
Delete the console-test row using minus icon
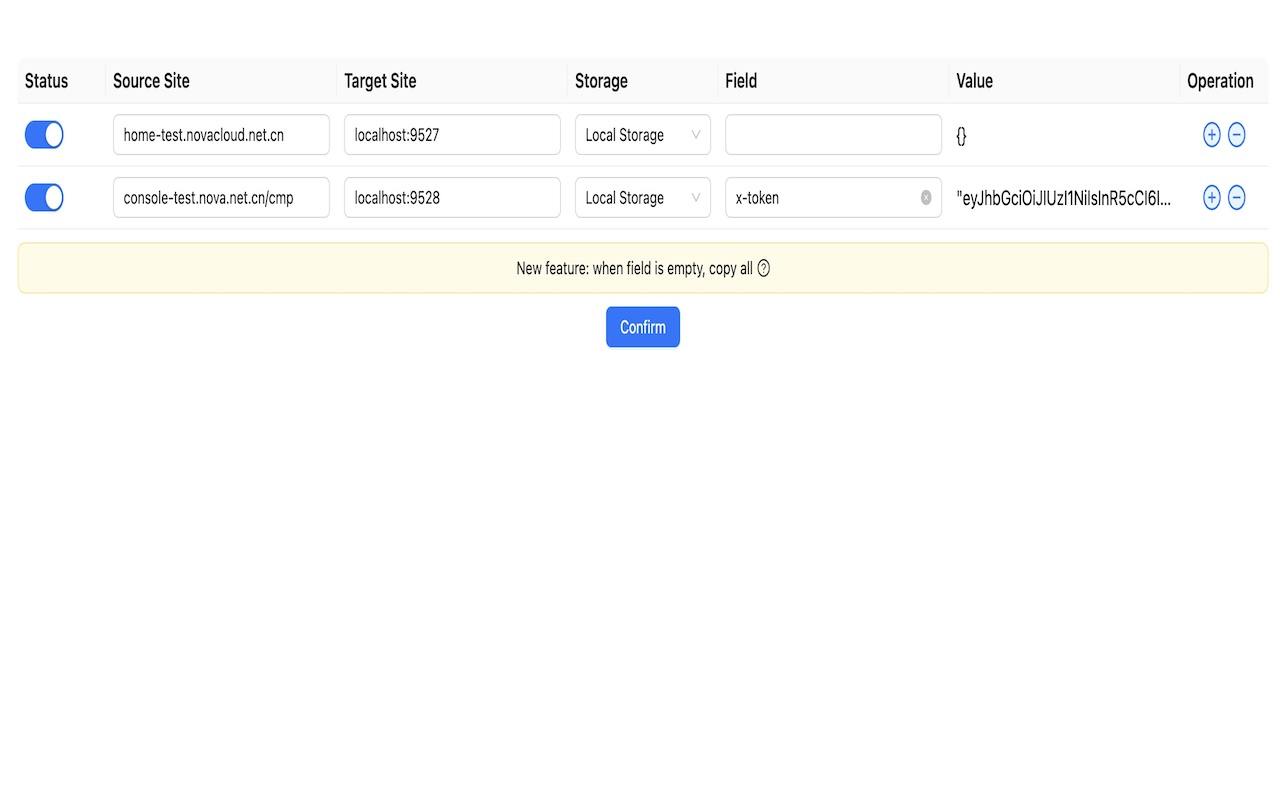pos(1236,198)
